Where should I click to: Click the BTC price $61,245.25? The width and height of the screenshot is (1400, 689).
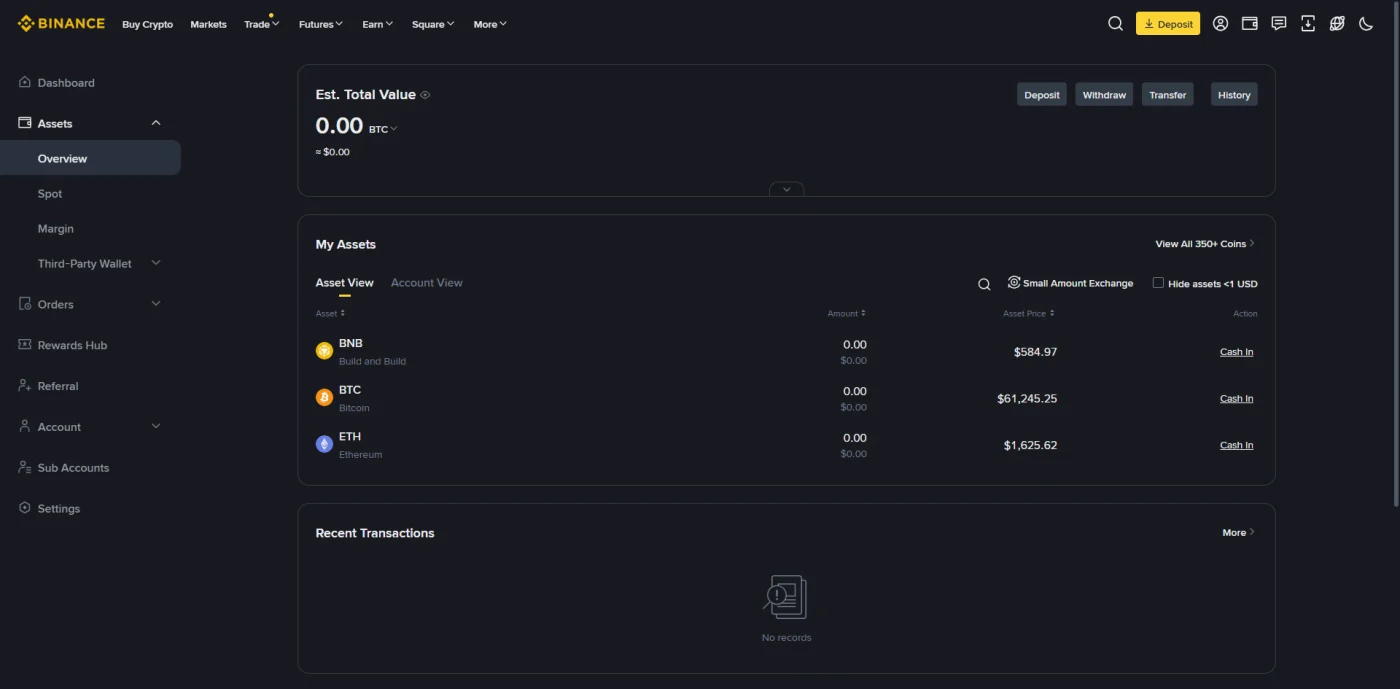coord(1027,398)
